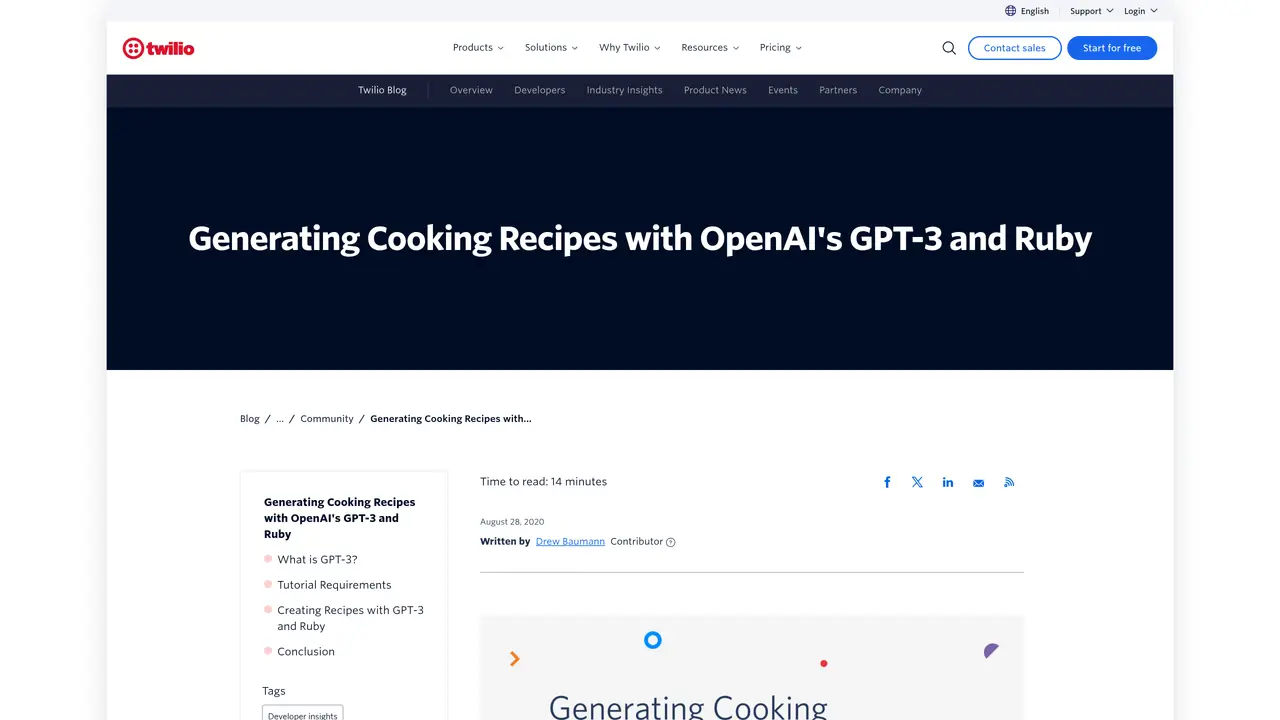
Task: Share article on Facebook
Action: (x=887, y=482)
